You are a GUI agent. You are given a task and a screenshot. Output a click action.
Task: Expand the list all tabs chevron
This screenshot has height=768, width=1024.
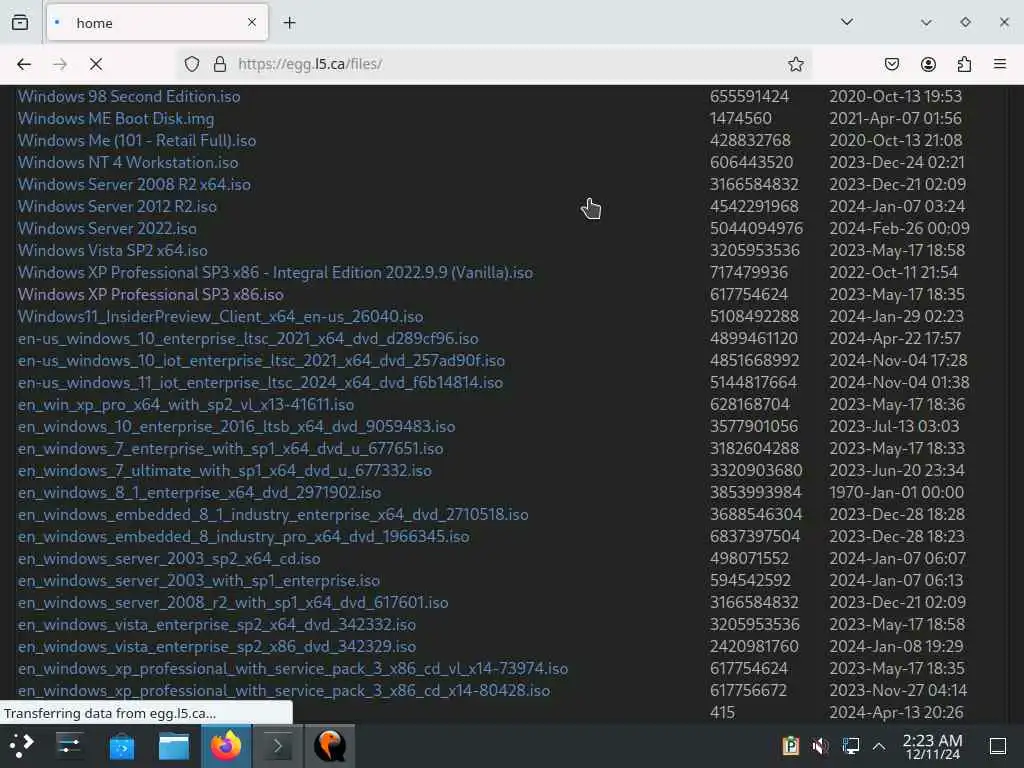click(847, 22)
